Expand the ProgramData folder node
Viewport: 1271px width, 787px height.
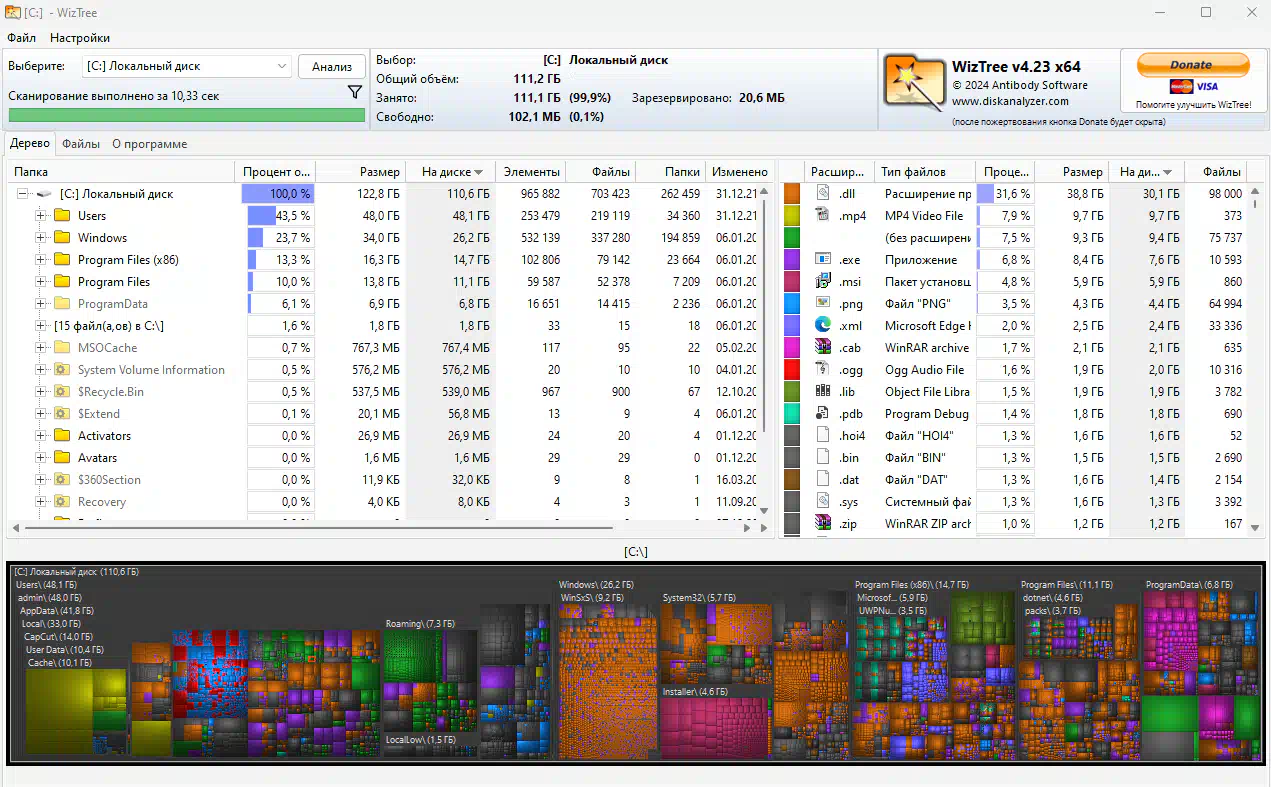pyautogui.click(x=41, y=304)
